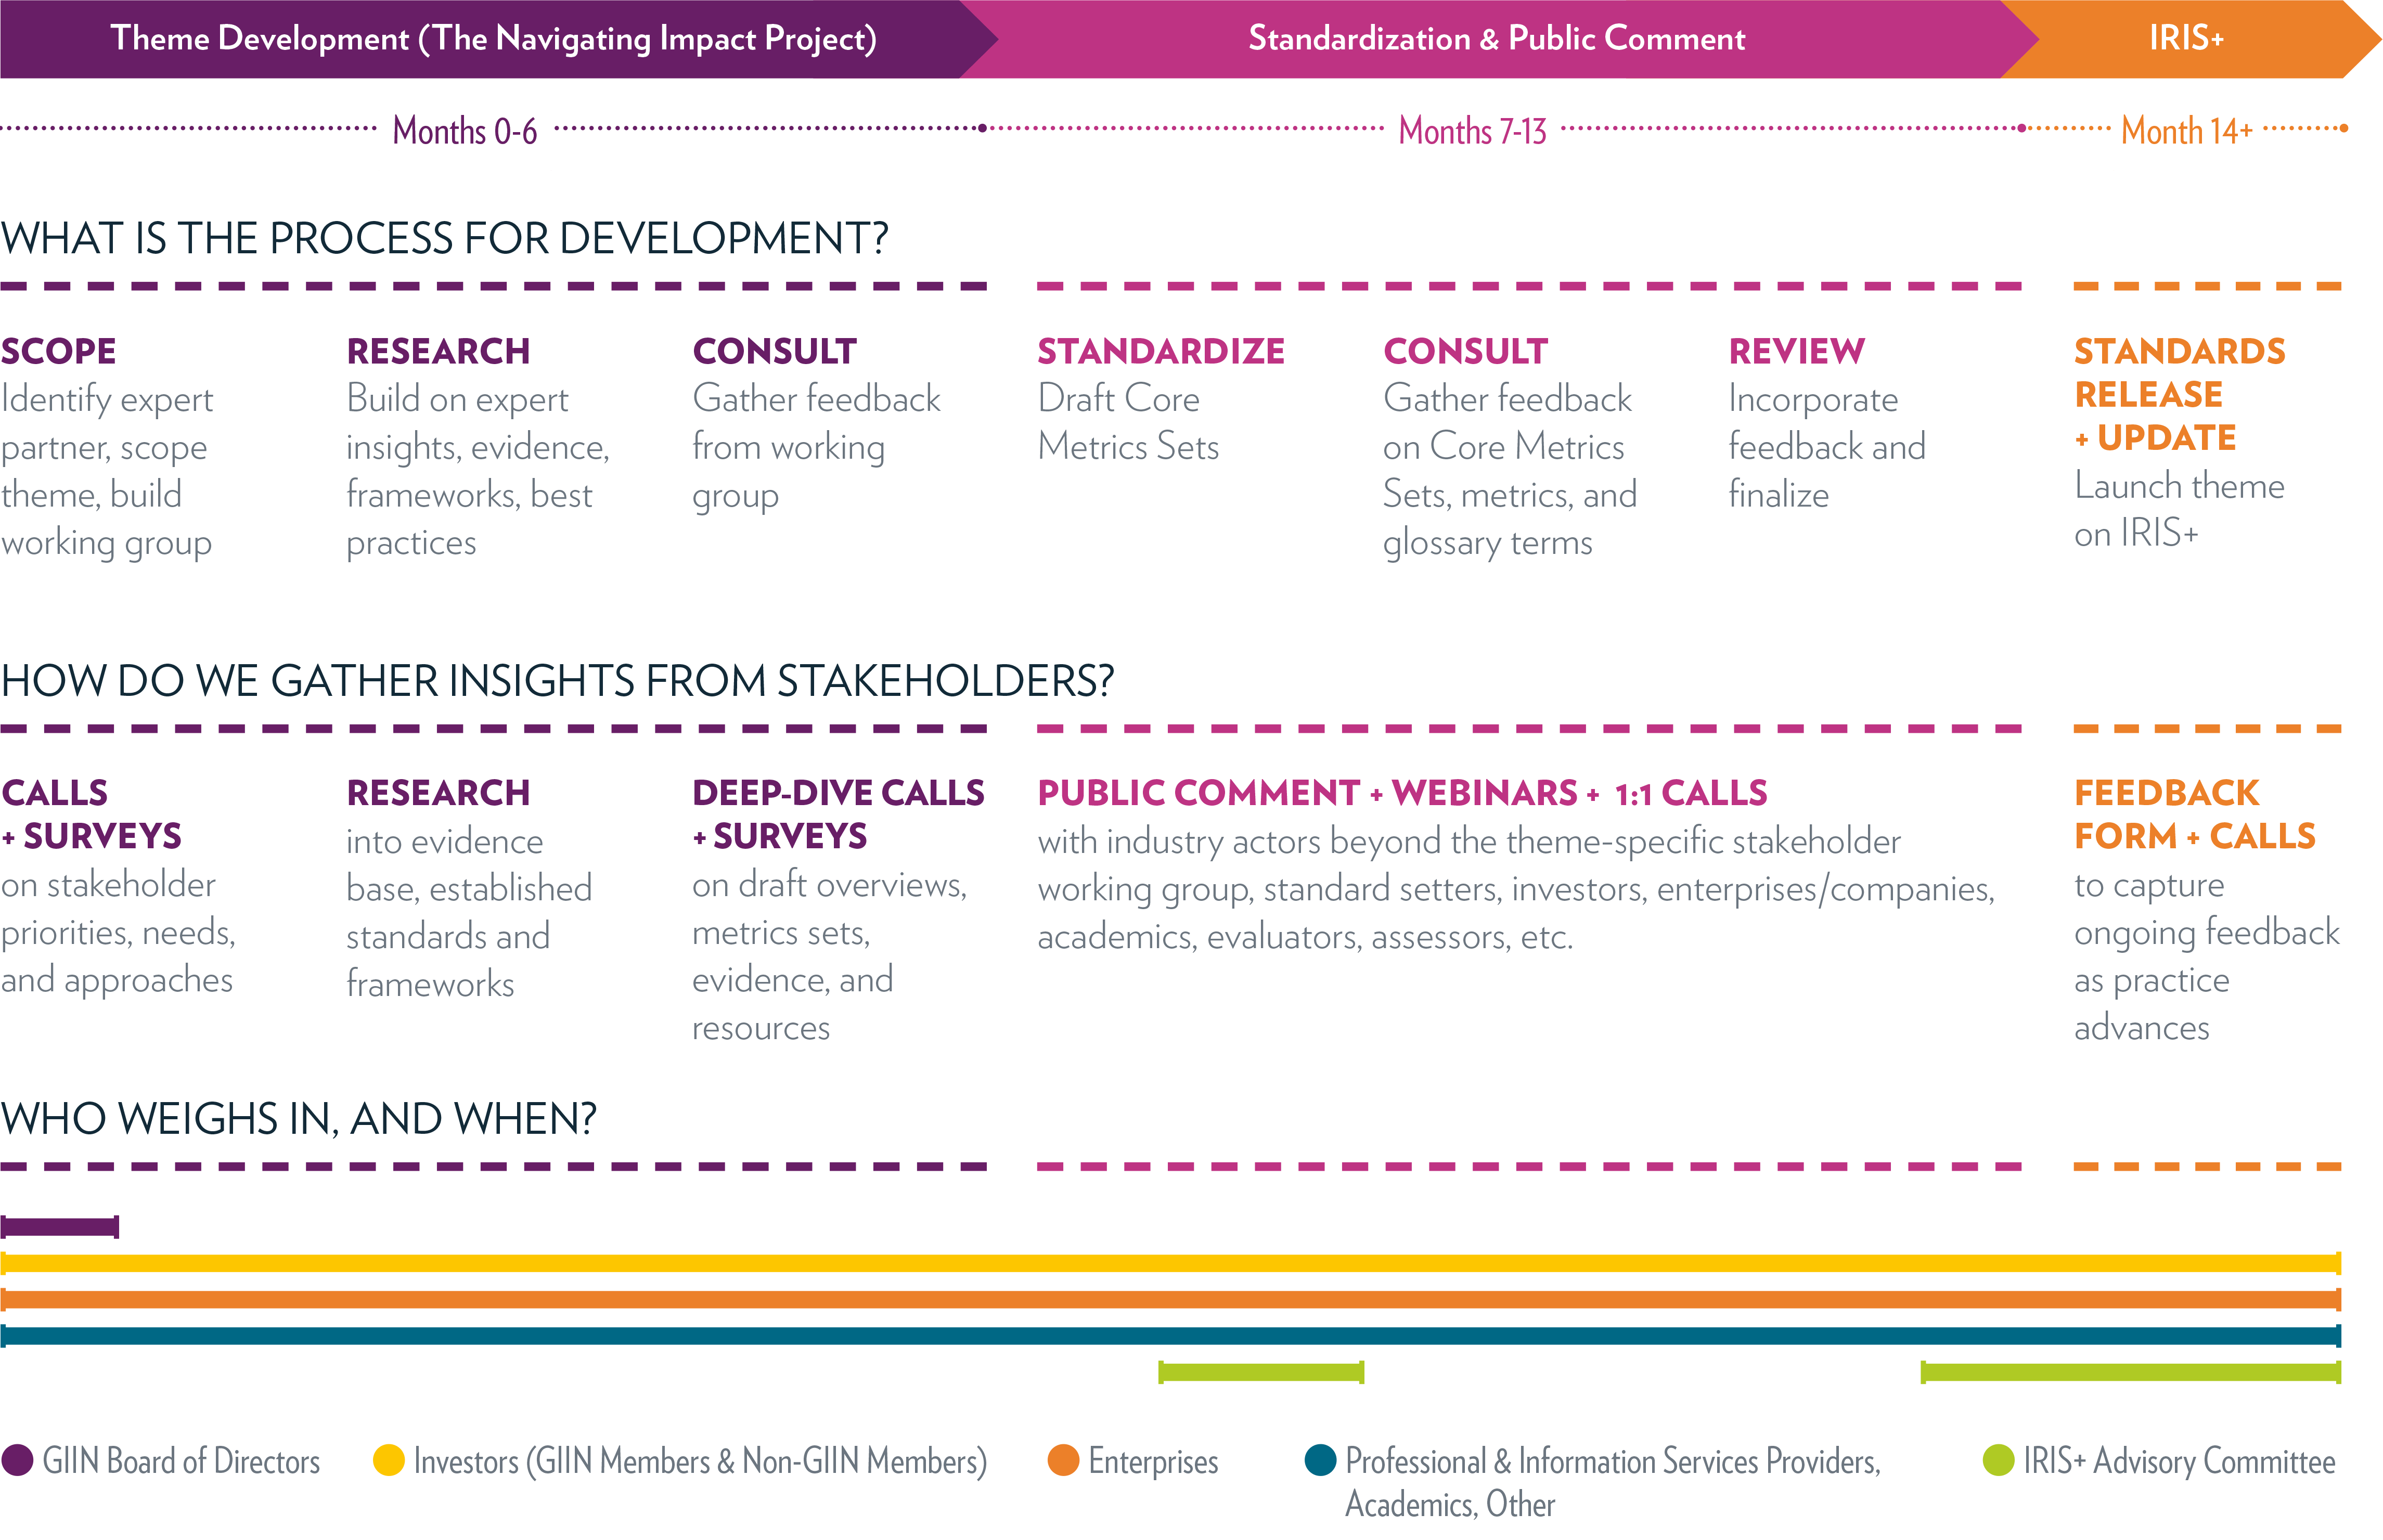2383x1540 pixels.
Task: Click the Months 0-6 timeline label
Action: pos(464,132)
